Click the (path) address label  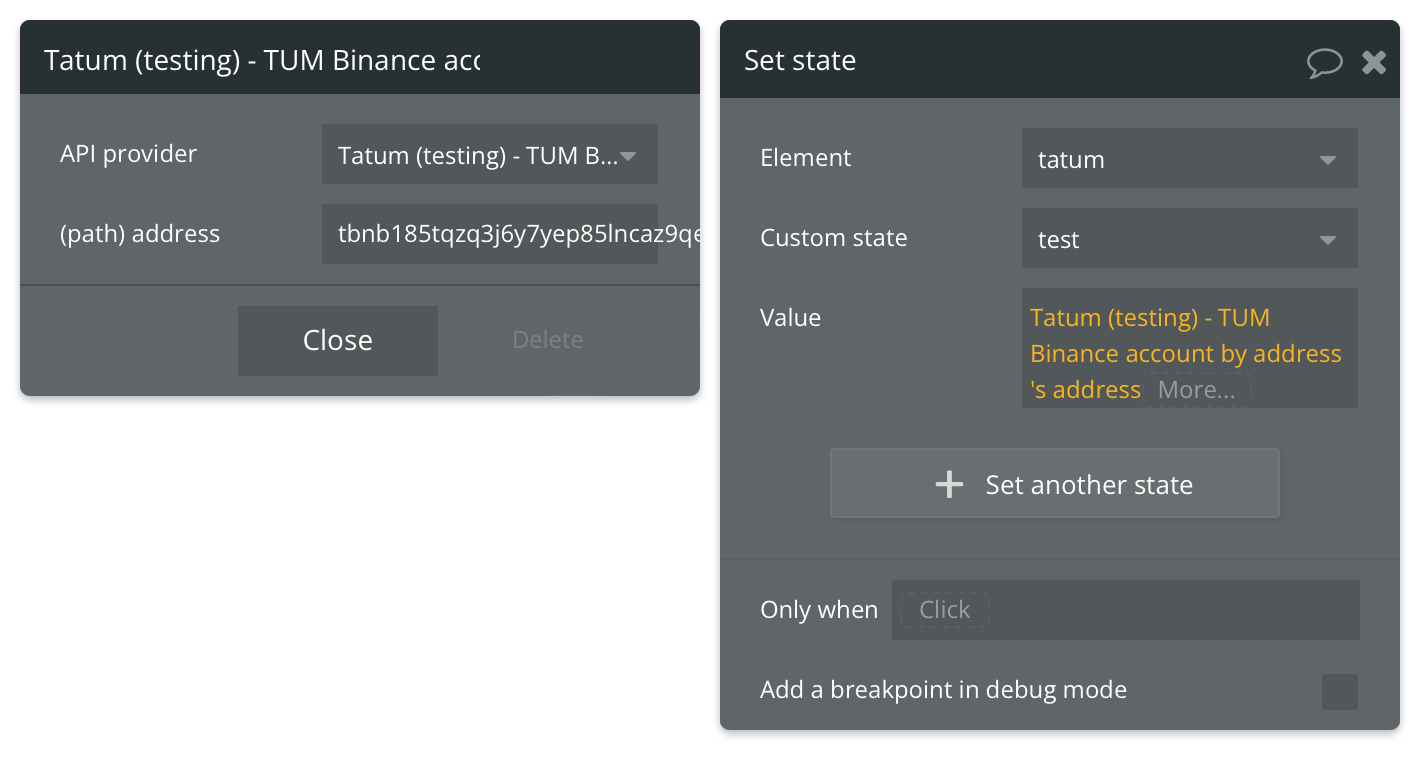coord(140,233)
